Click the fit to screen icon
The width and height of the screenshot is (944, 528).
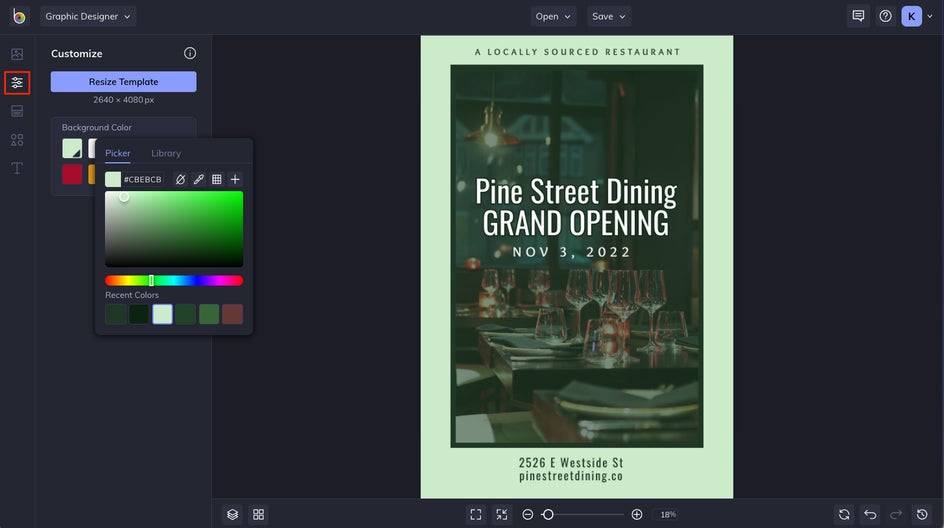click(x=476, y=514)
